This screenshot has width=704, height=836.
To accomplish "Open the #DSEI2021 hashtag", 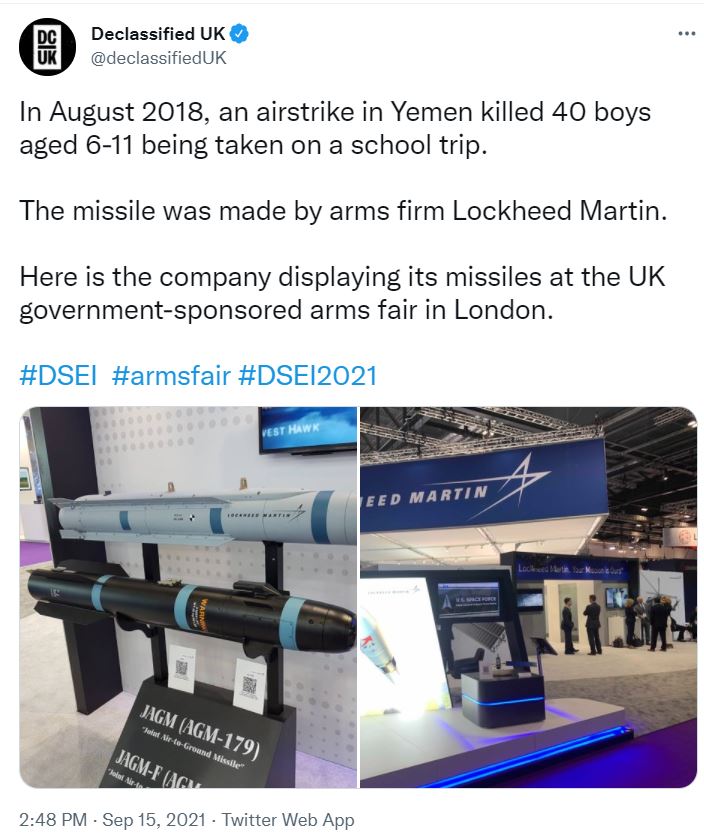I will [307, 375].
